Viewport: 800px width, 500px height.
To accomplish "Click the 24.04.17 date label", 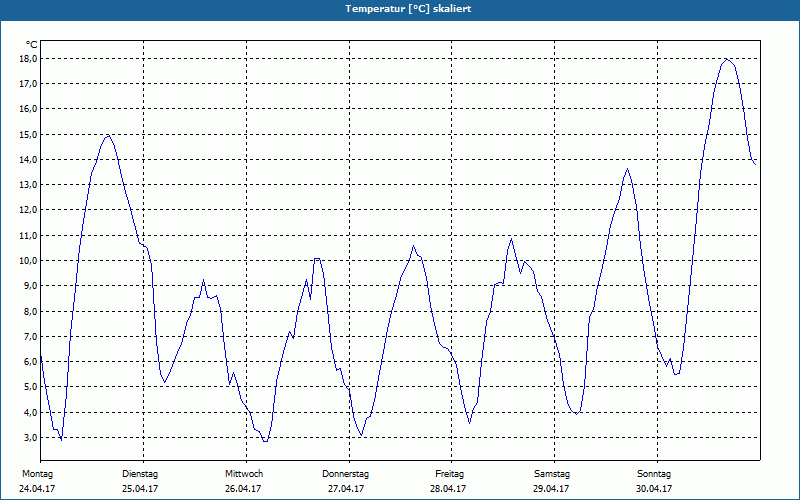I will 37,489.
